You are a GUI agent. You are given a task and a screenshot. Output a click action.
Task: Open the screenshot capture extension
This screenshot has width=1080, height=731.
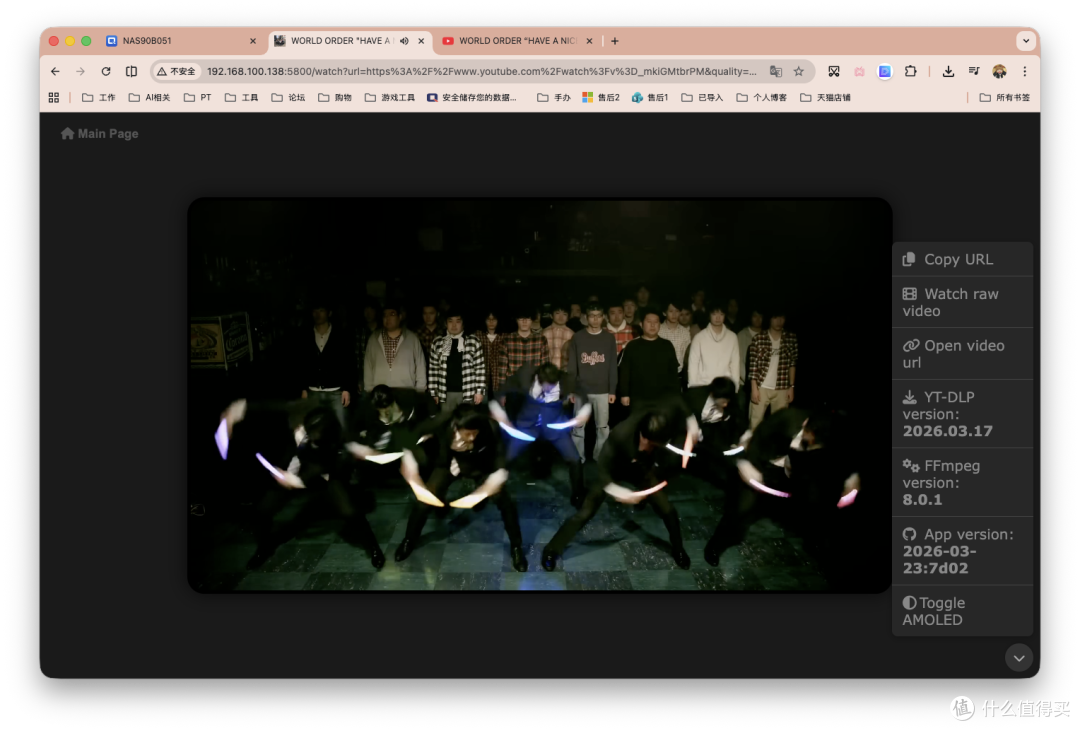pos(834,71)
